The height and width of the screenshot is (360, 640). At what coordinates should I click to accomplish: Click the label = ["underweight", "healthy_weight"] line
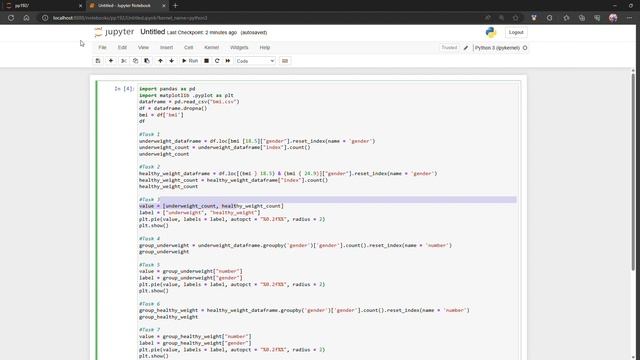click(200, 213)
